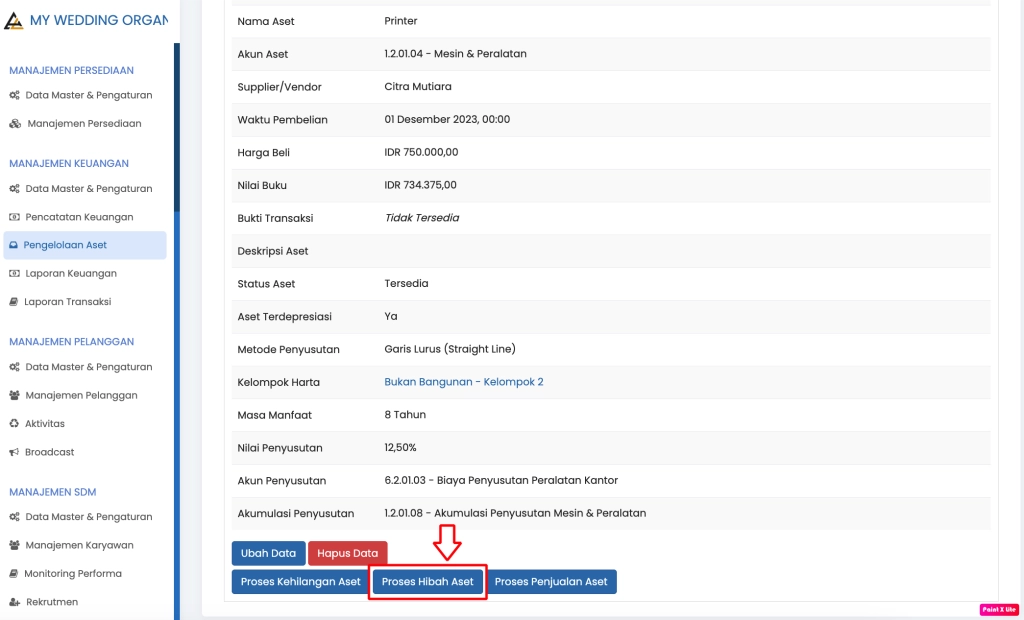The width and height of the screenshot is (1024, 620).
Task: Click the Proses Penjualan Aset button
Action: [551, 582]
